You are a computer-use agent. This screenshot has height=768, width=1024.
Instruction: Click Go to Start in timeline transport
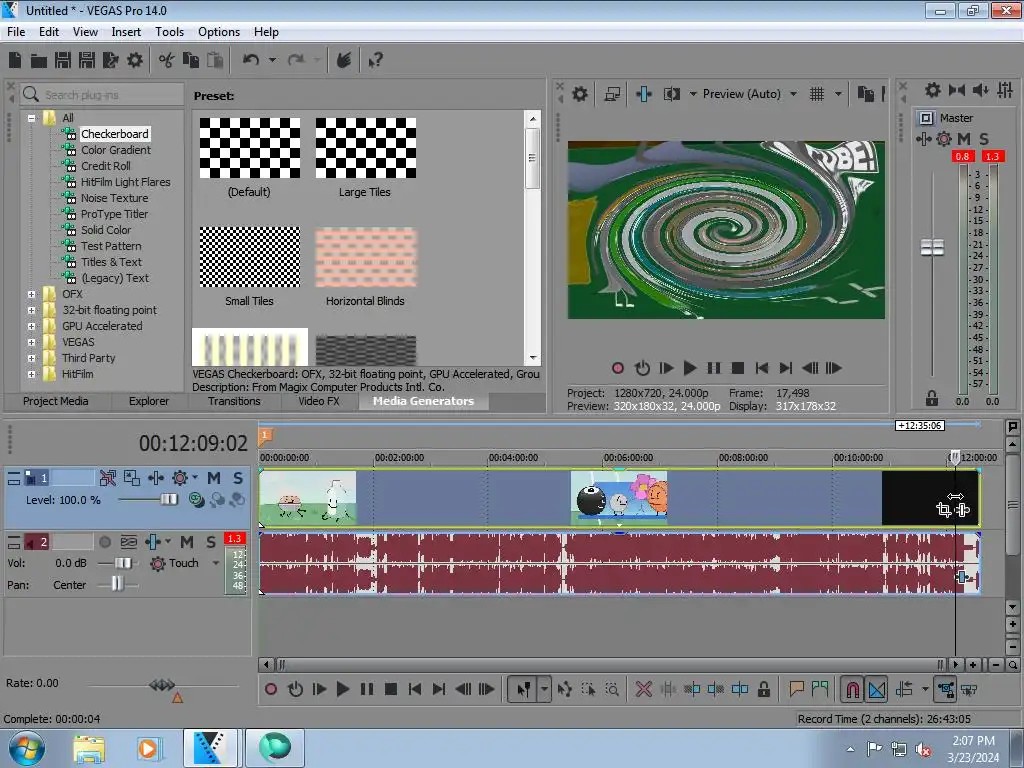coord(414,690)
